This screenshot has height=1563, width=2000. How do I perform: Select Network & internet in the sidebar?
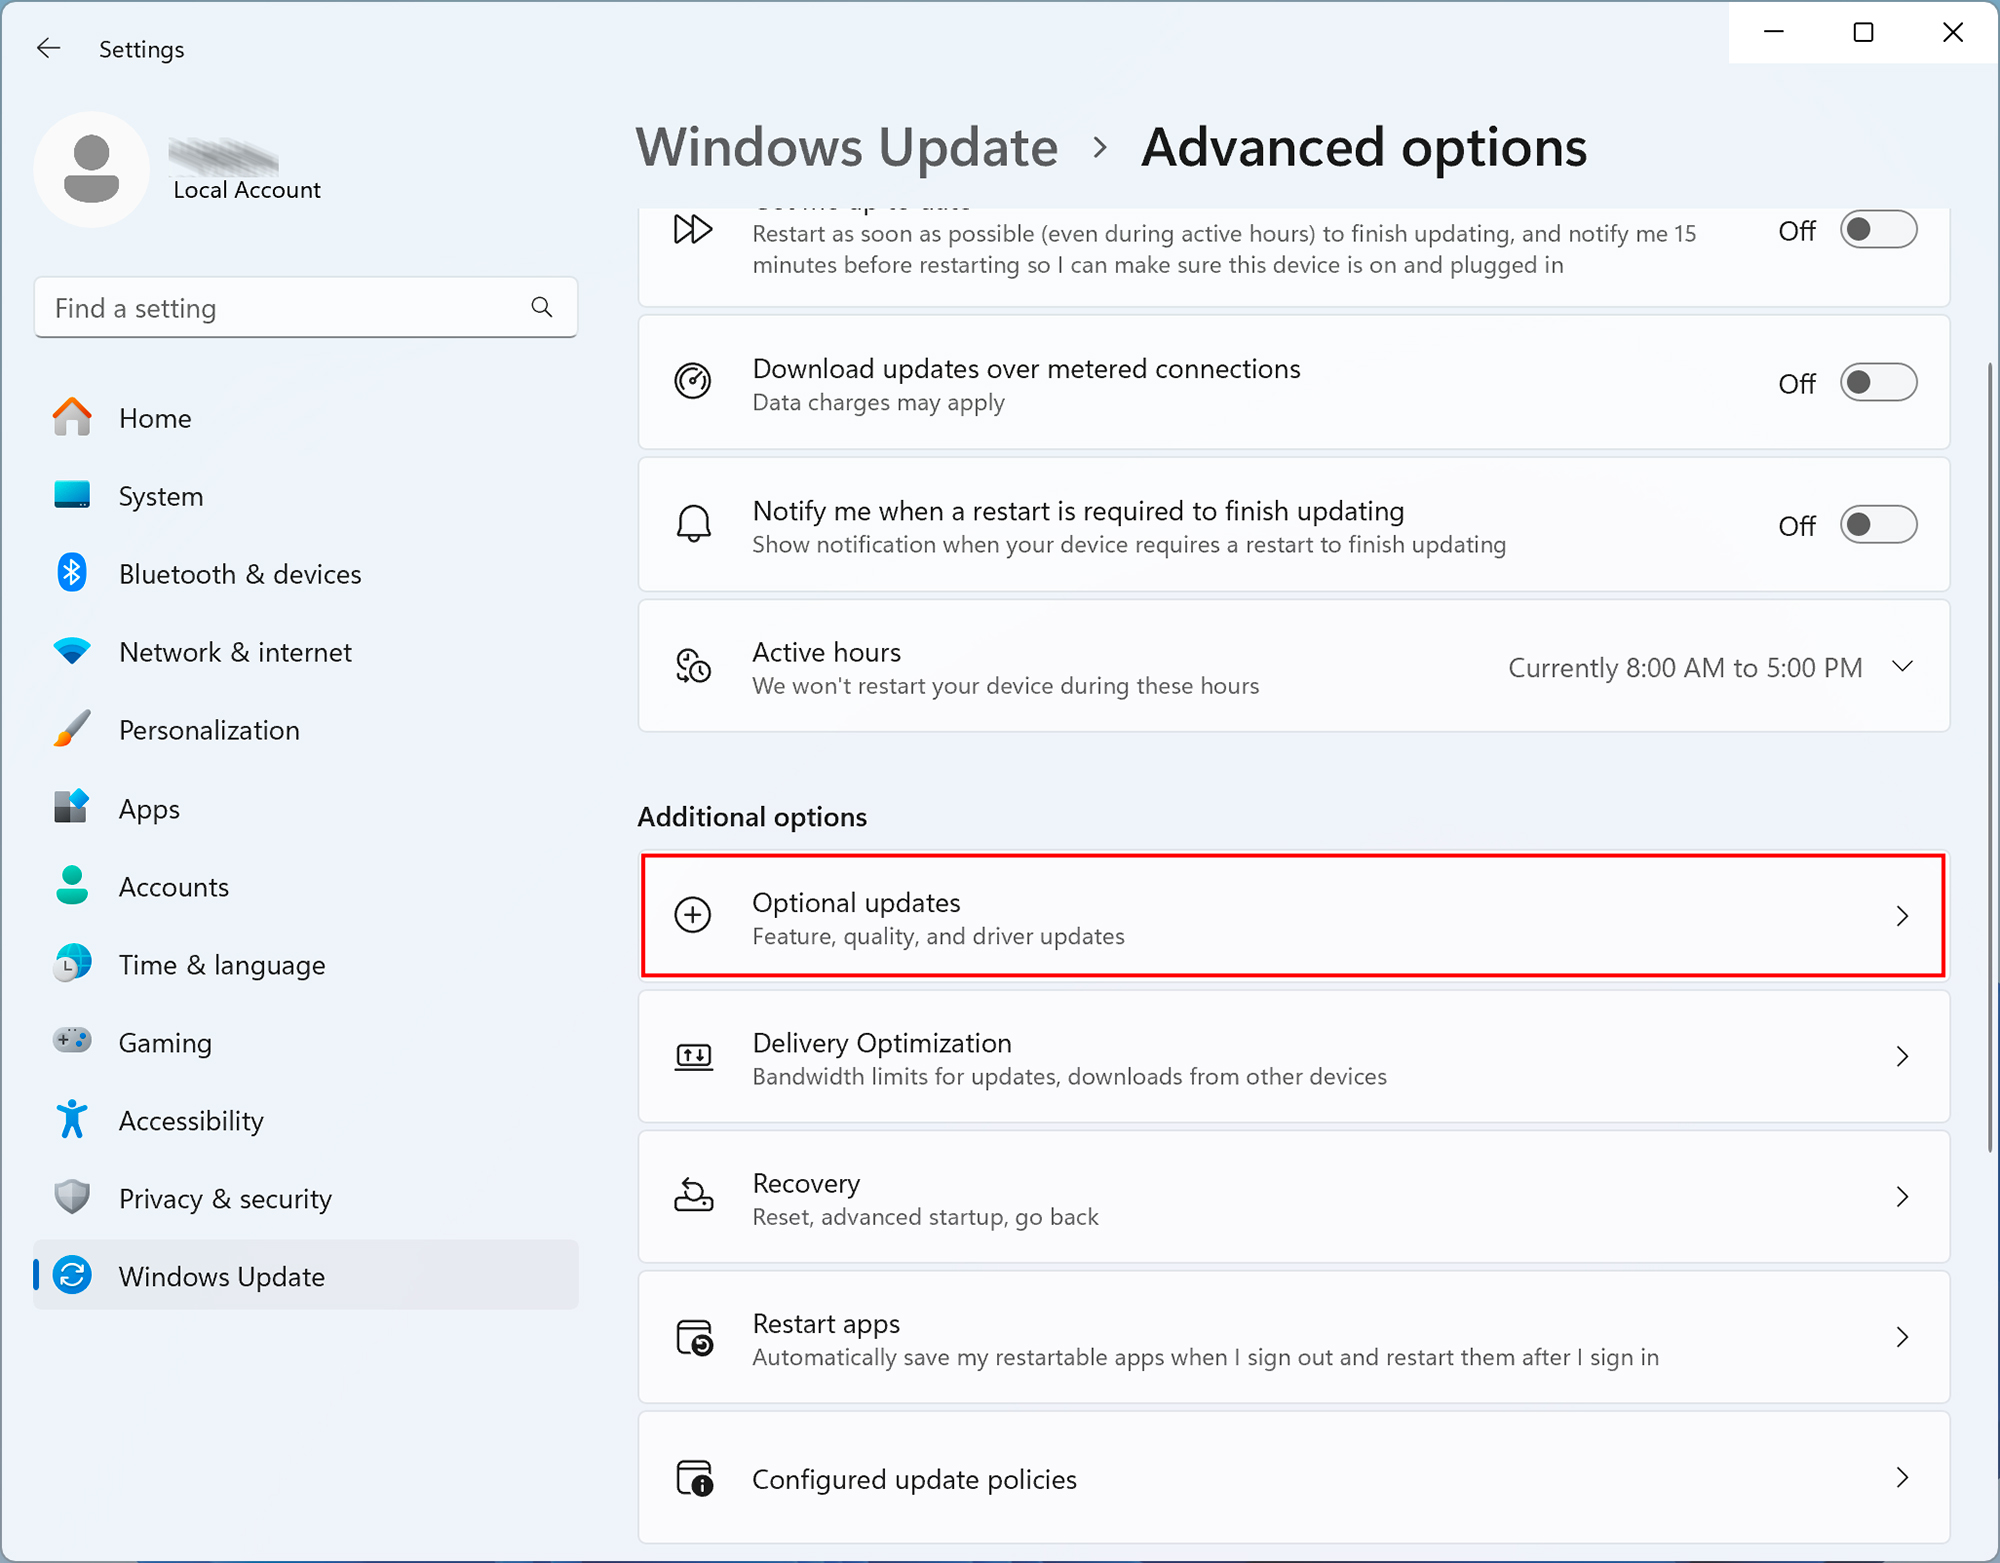(305, 651)
